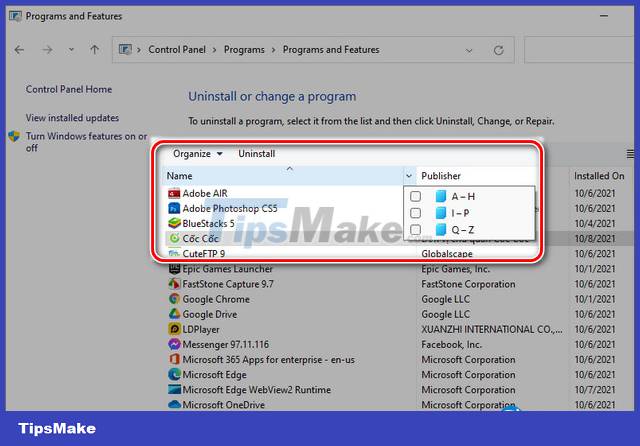The width and height of the screenshot is (640, 446).
Task: Change the view with the toolbar view icon
Action: [x=631, y=154]
